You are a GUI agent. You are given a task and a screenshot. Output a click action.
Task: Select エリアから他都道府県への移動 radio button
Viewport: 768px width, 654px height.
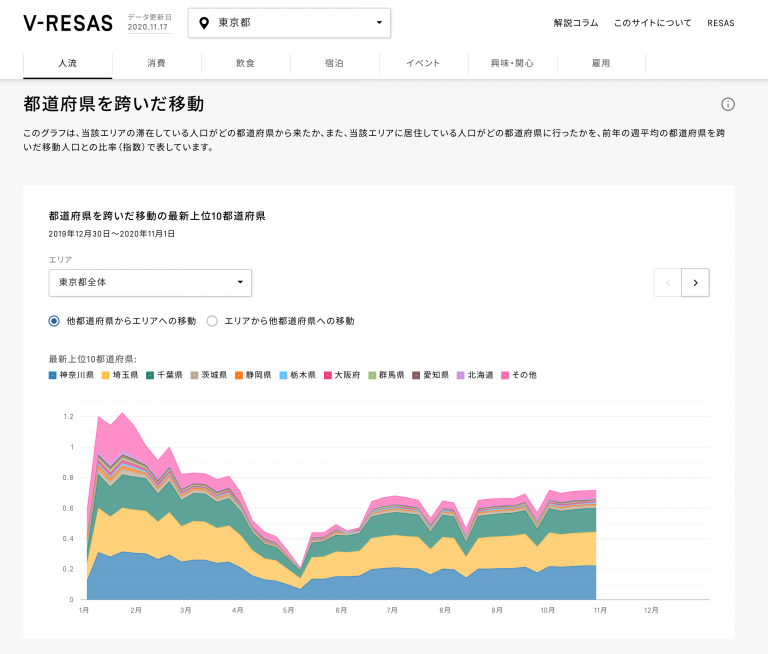212,321
